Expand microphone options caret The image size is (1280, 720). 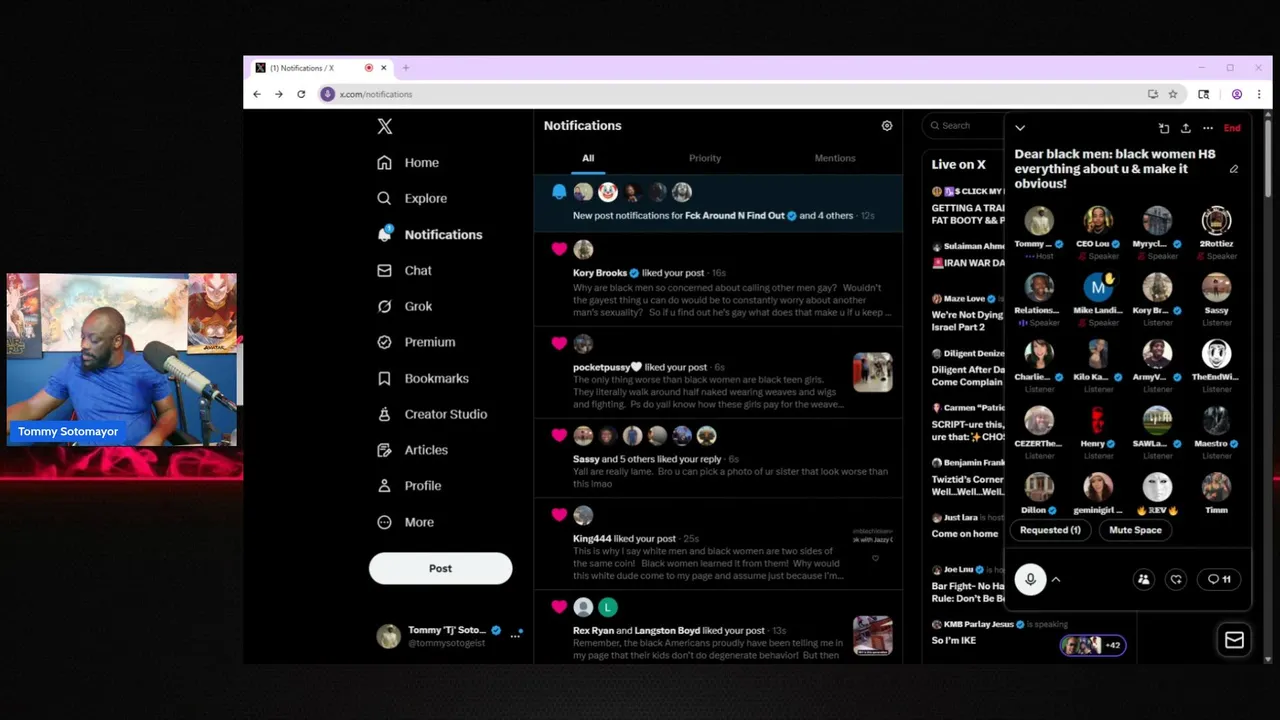[1055, 579]
